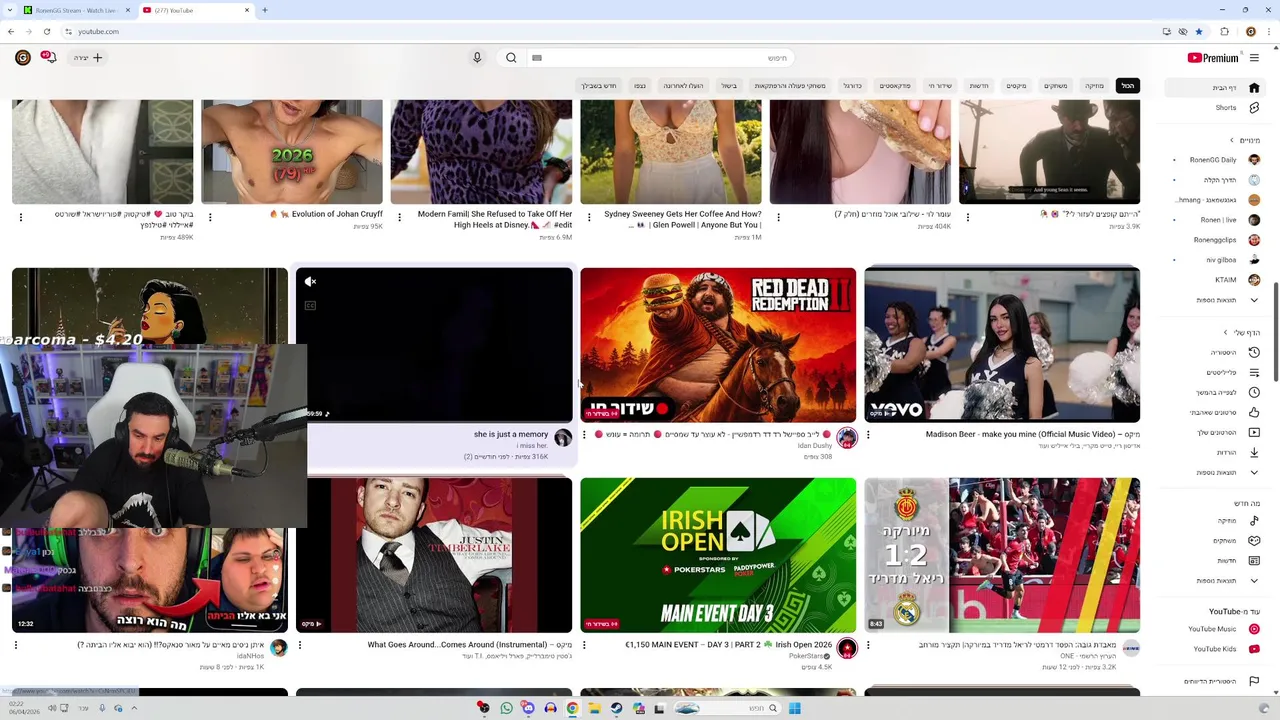Bookmark this page with the star icon

click(x=1199, y=31)
